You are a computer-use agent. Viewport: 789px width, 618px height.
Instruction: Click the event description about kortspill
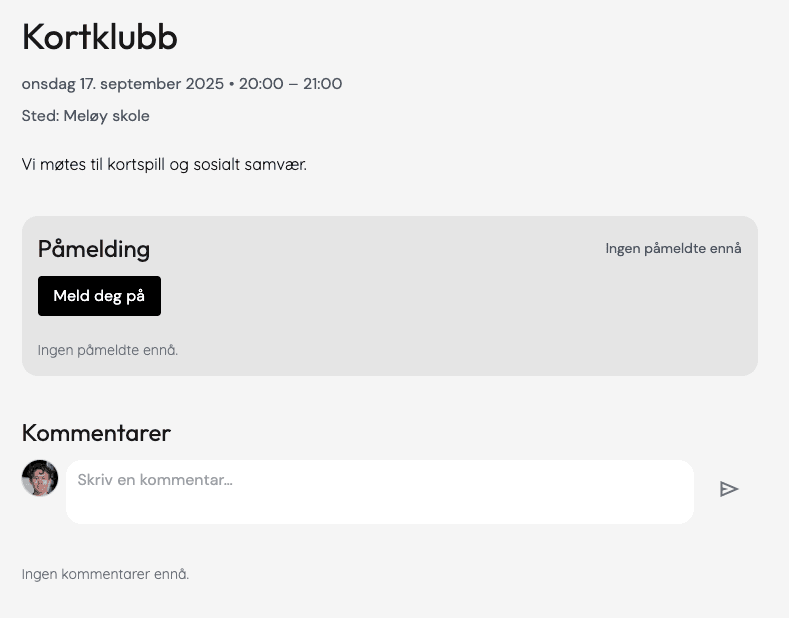pyautogui.click(x=164, y=164)
